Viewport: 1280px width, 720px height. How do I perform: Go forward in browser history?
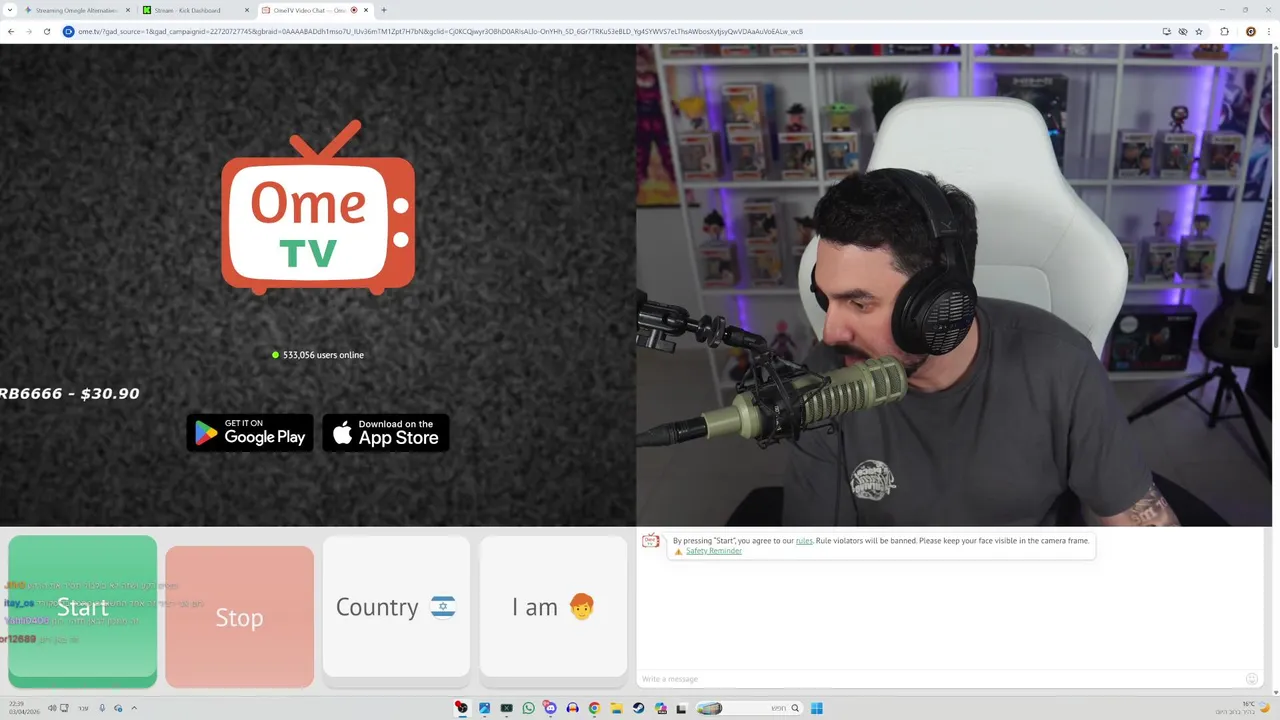click(28, 31)
